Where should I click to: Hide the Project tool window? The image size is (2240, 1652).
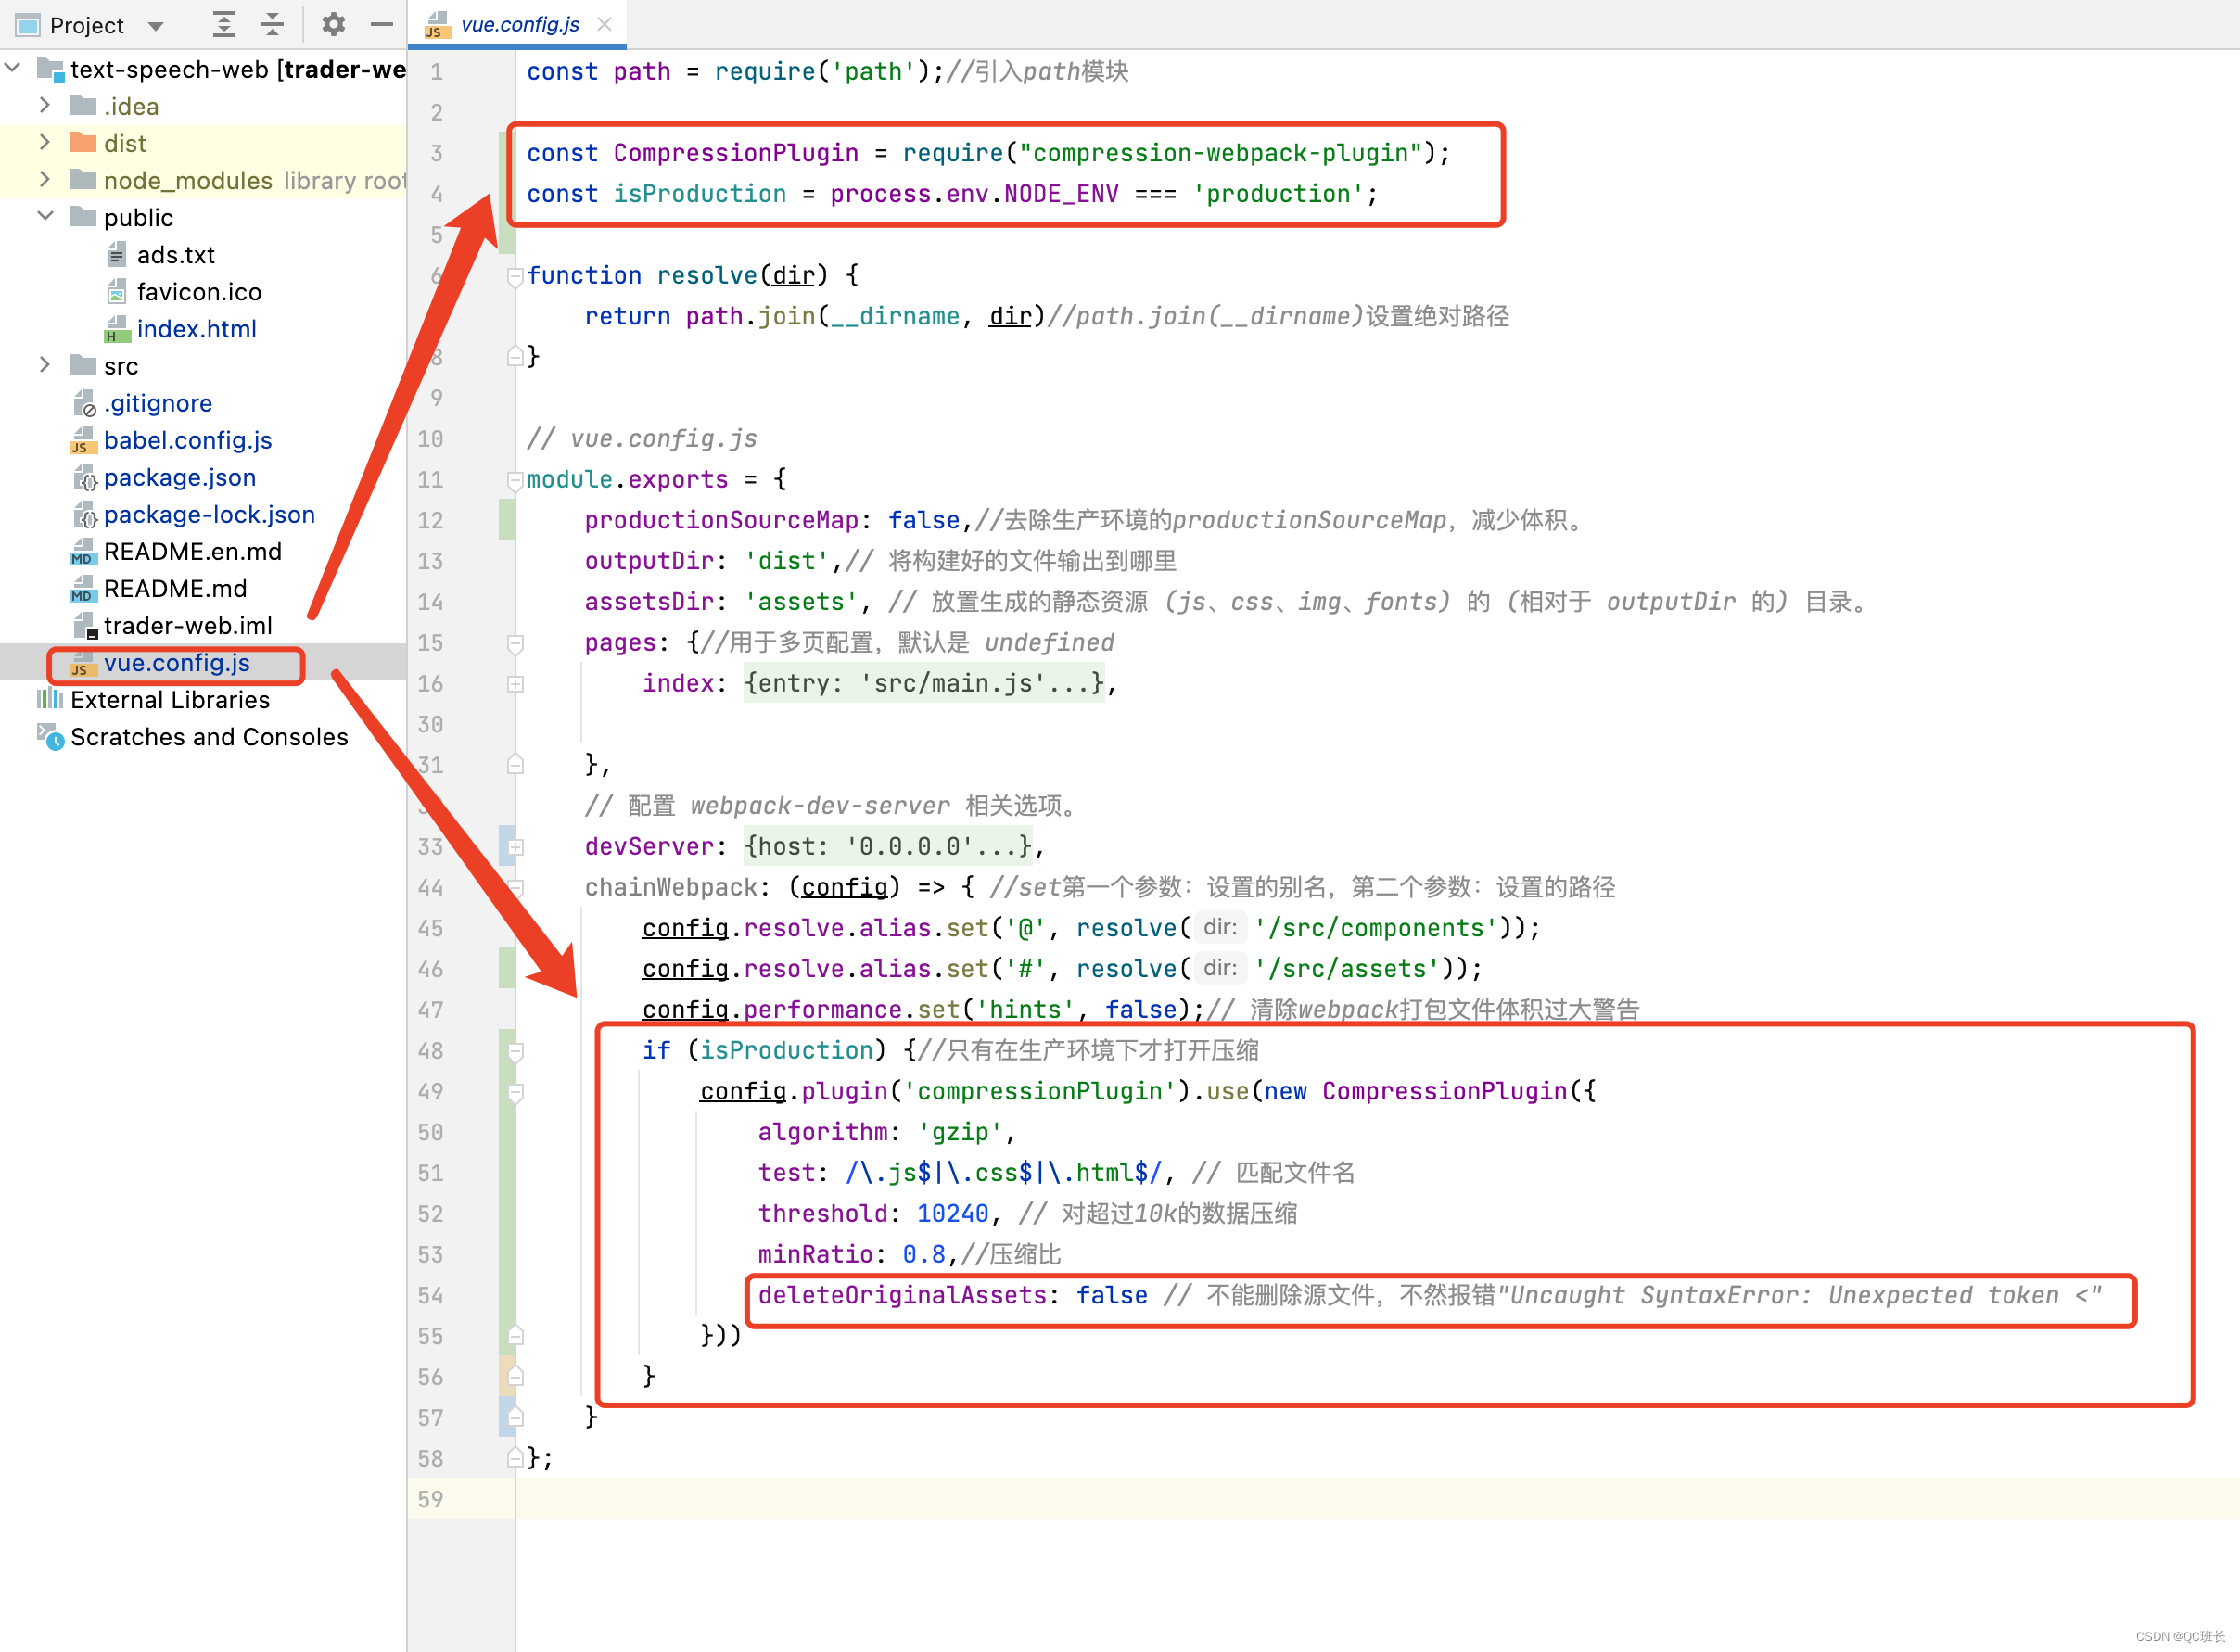[x=382, y=24]
